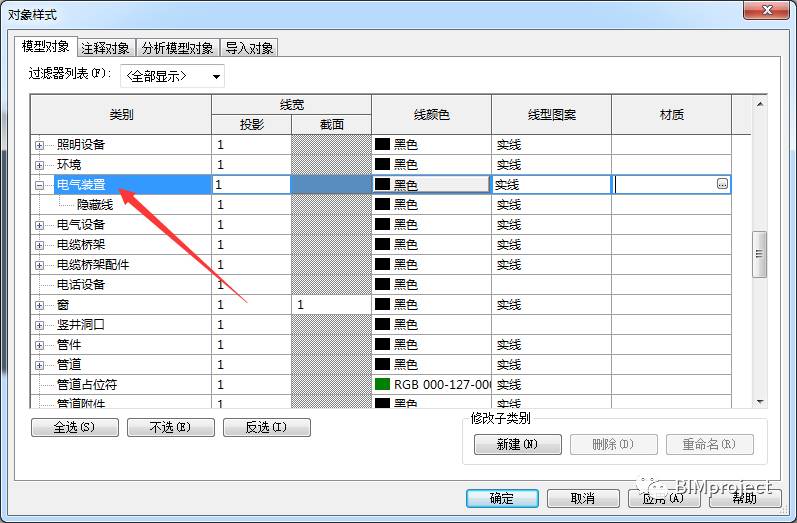Screen dimensions: 797x523
Task: Click the 材质 column header
Action: point(671,115)
